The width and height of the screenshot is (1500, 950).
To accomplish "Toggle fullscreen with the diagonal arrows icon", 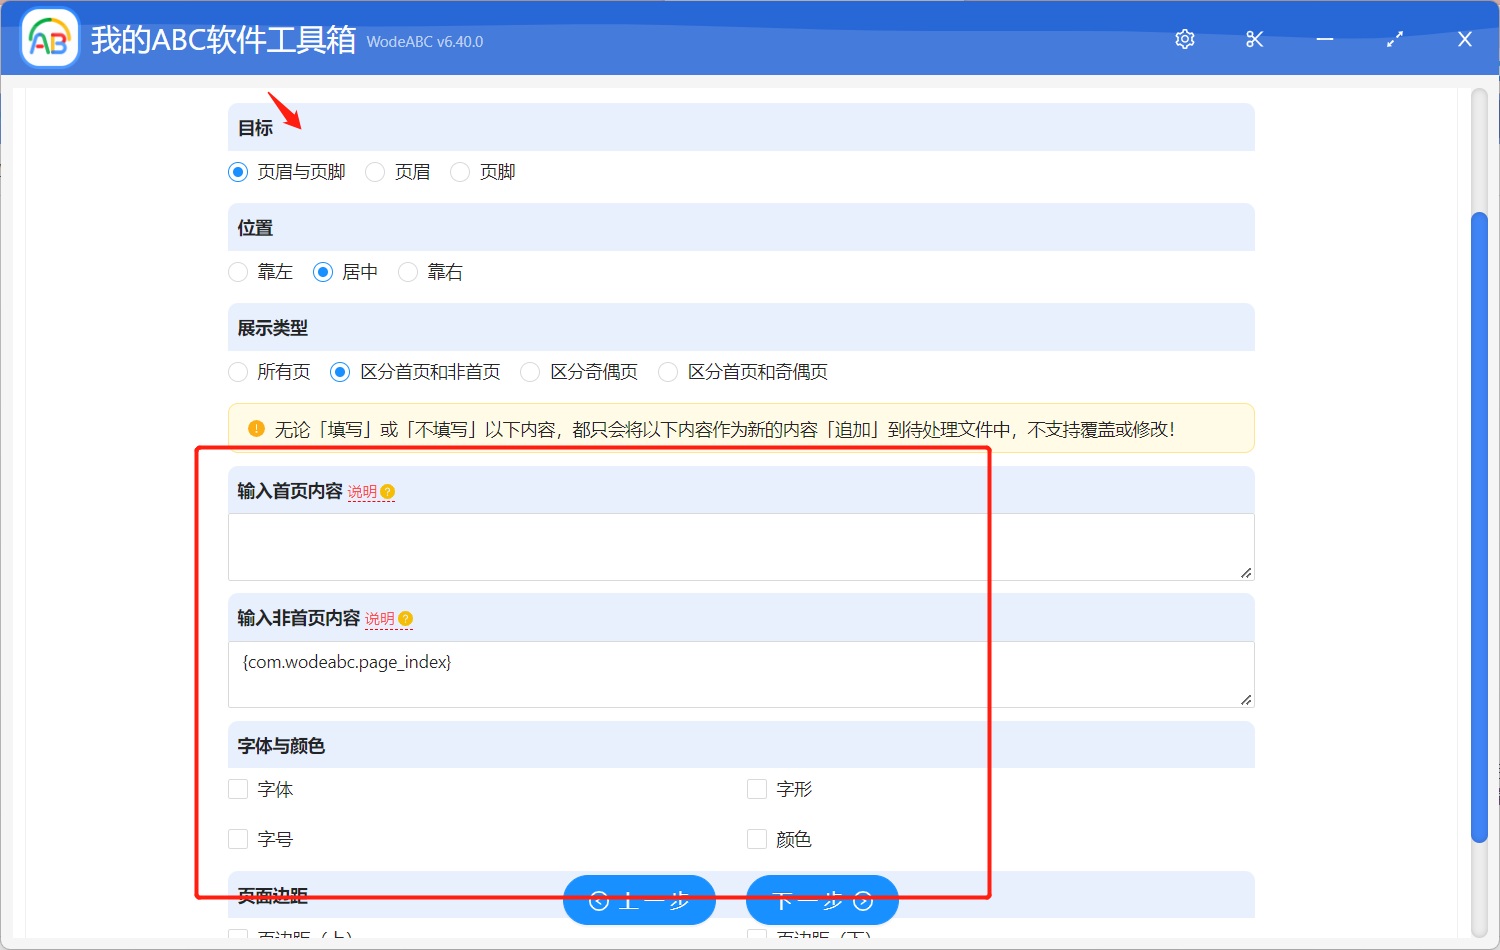I will pyautogui.click(x=1394, y=39).
